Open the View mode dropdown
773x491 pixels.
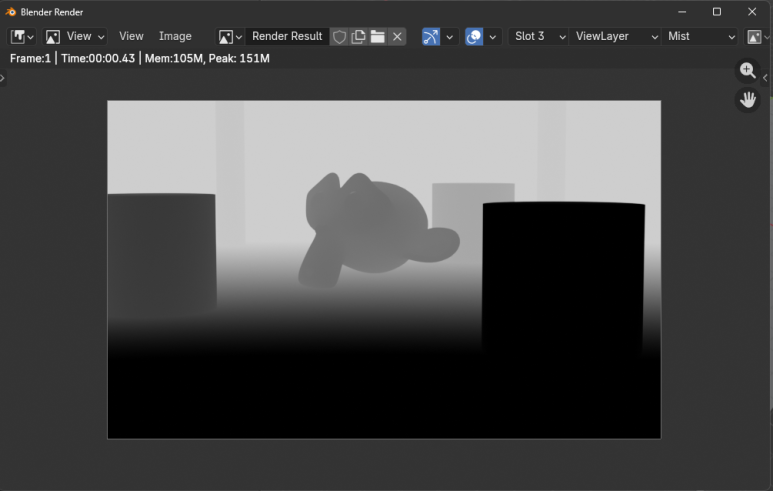(x=75, y=36)
